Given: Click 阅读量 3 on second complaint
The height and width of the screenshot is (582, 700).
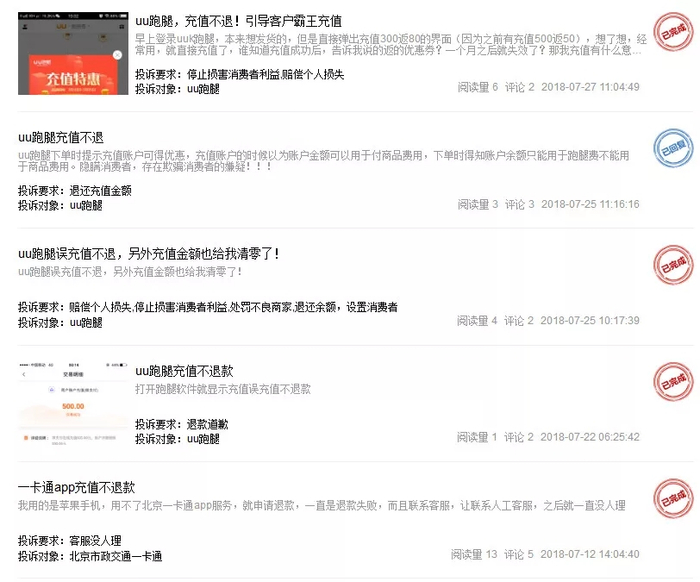Looking at the screenshot, I should click(x=478, y=204).
